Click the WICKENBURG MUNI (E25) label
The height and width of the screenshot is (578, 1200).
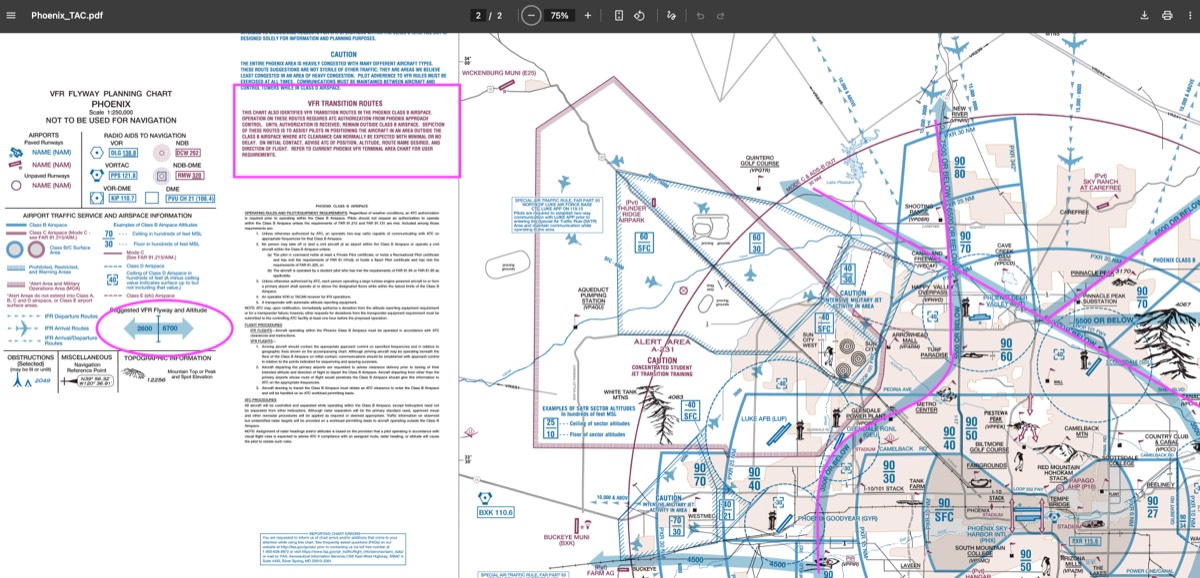500,73
